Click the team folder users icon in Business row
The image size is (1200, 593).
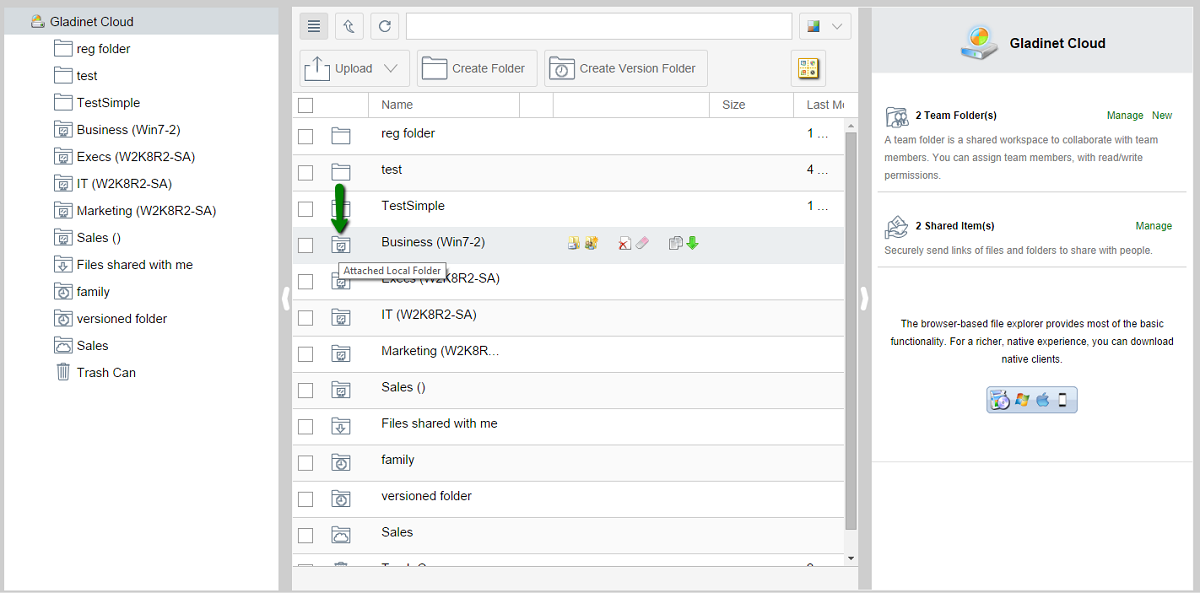591,243
